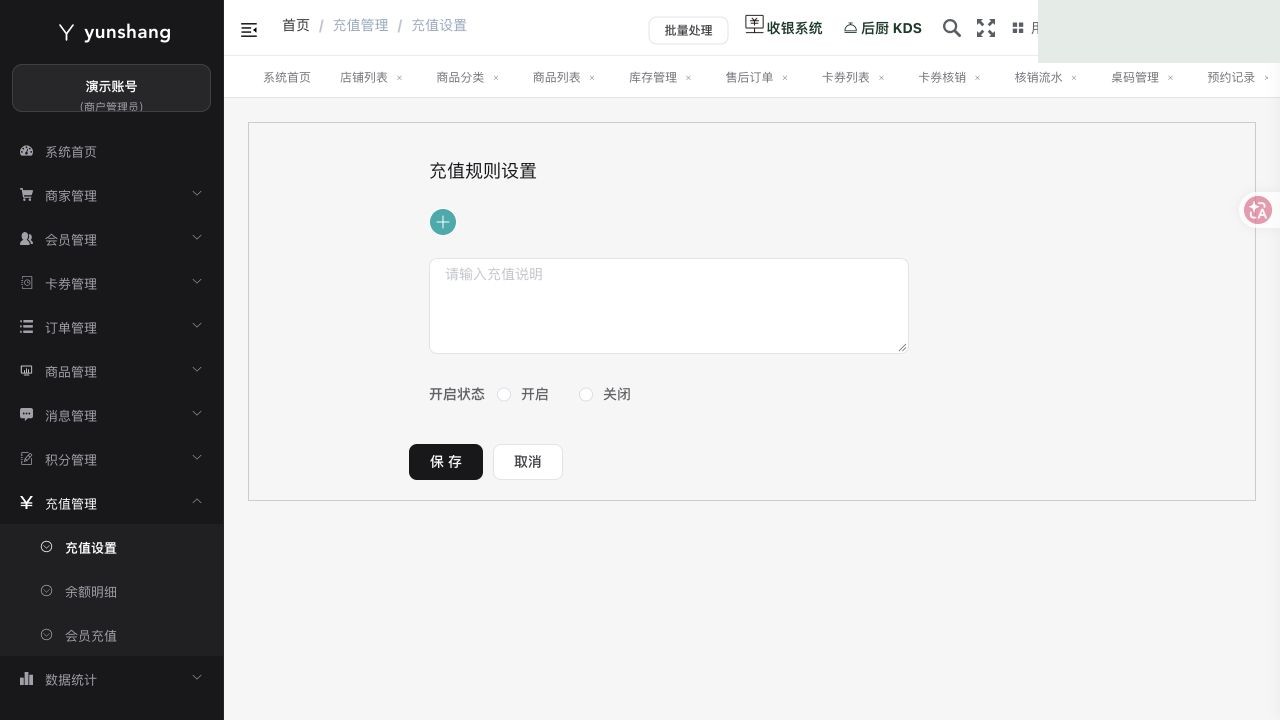The image size is (1280, 720).
Task: Open the search magnifier icon
Action: point(952,28)
